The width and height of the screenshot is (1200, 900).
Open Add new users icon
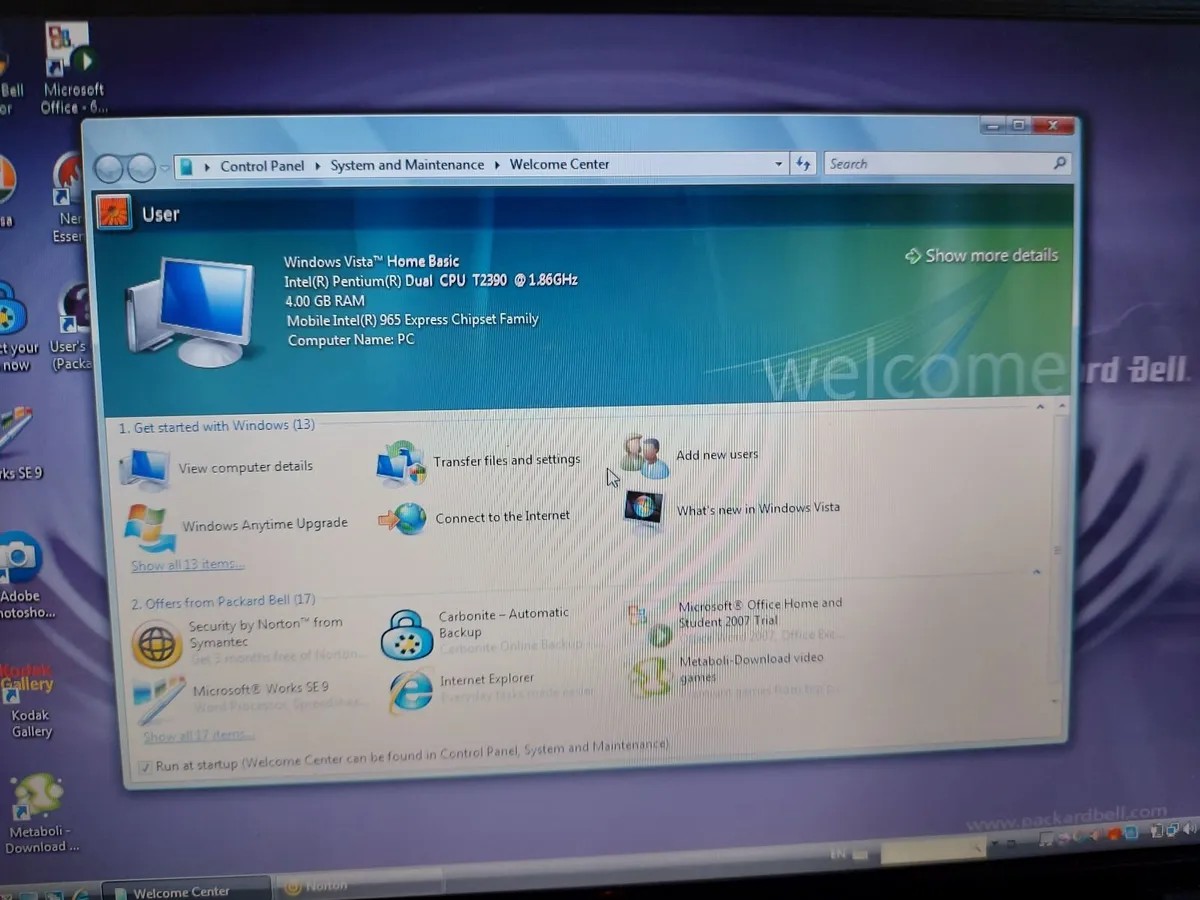[x=645, y=456]
